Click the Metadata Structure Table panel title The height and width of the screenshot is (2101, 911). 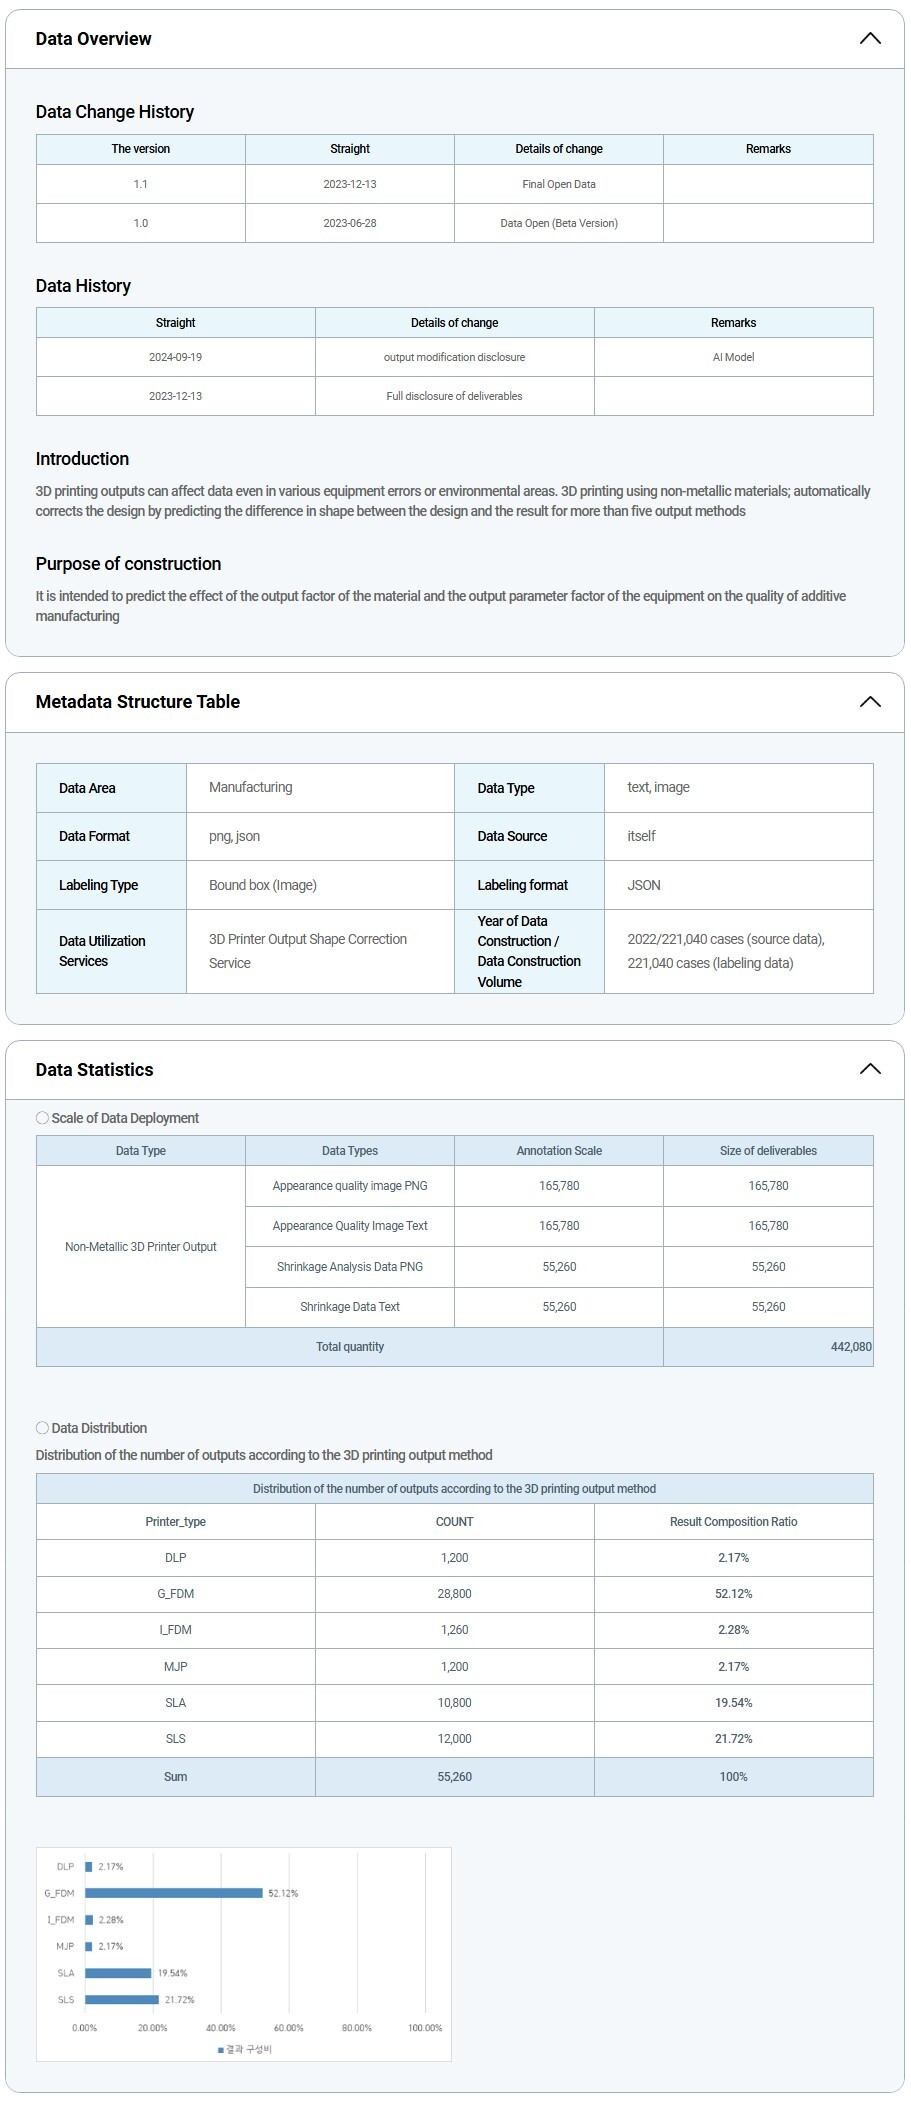pyautogui.click(x=137, y=702)
